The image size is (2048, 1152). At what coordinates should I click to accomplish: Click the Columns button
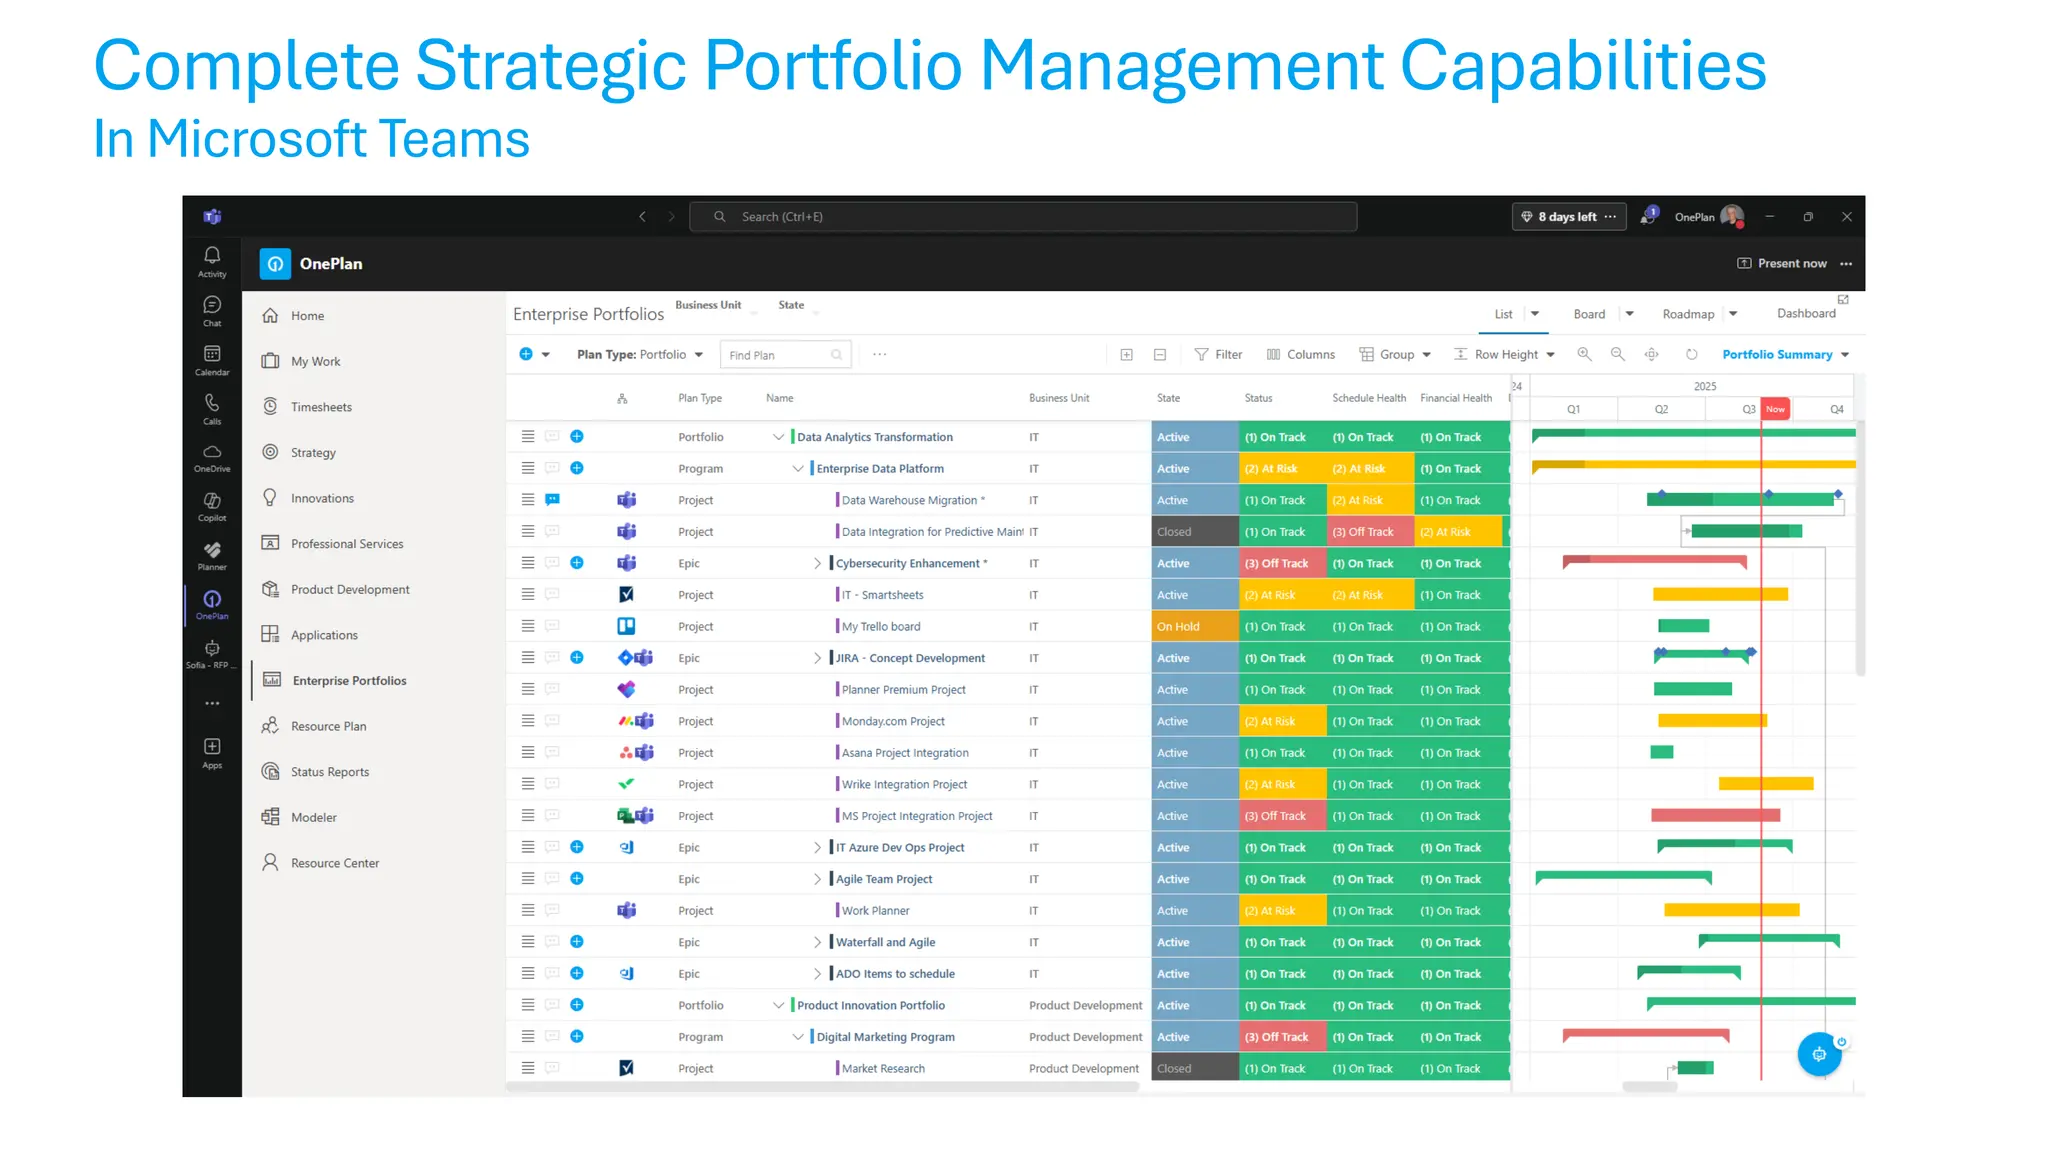click(x=1300, y=354)
